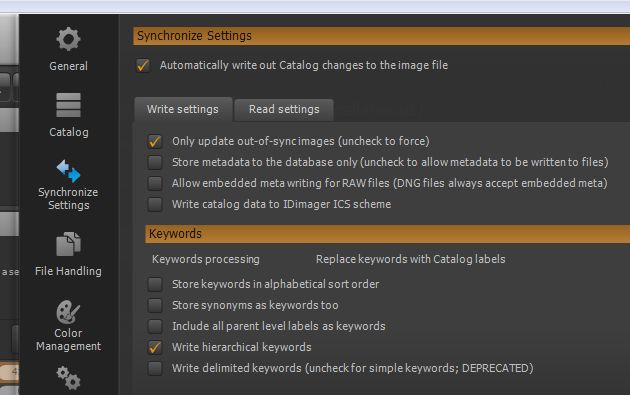
Task: Enable Store synonyms as keywords too
Action: click(155, 305)
